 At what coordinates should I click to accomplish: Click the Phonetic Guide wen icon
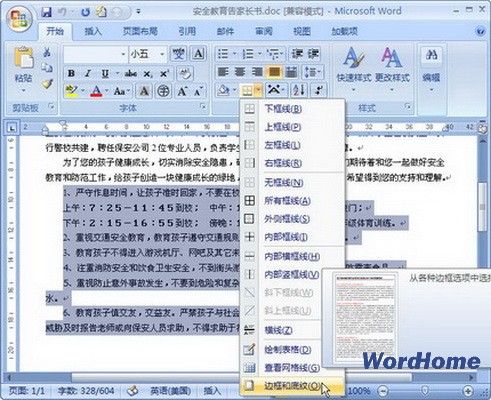178,54
